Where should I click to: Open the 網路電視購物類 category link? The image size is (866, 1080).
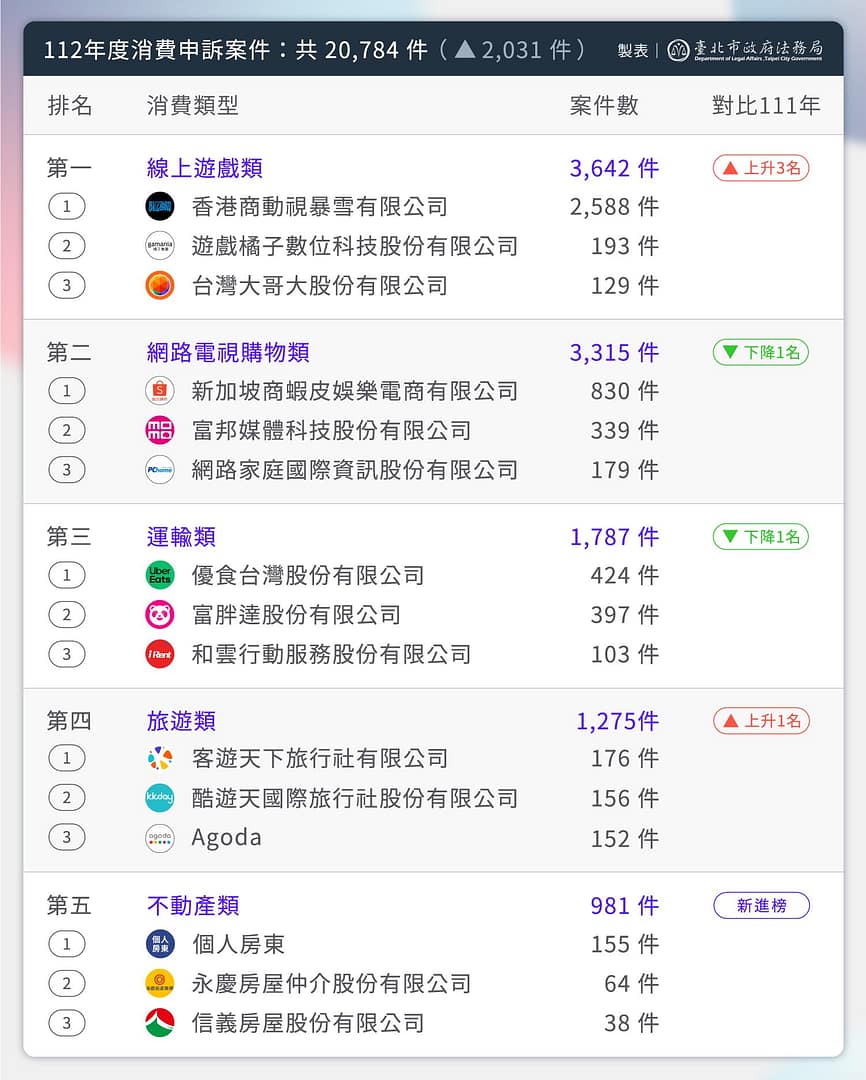228,352
